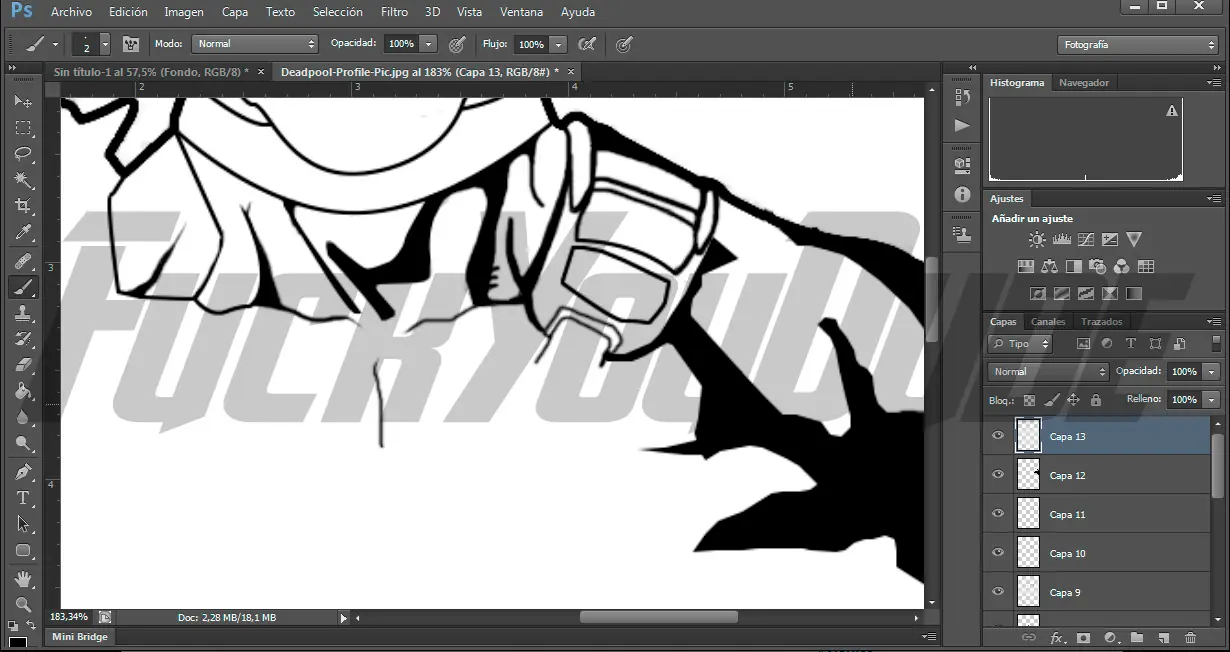
Task: Toggle visibility of Capa 10
Action: coord(997,552)
